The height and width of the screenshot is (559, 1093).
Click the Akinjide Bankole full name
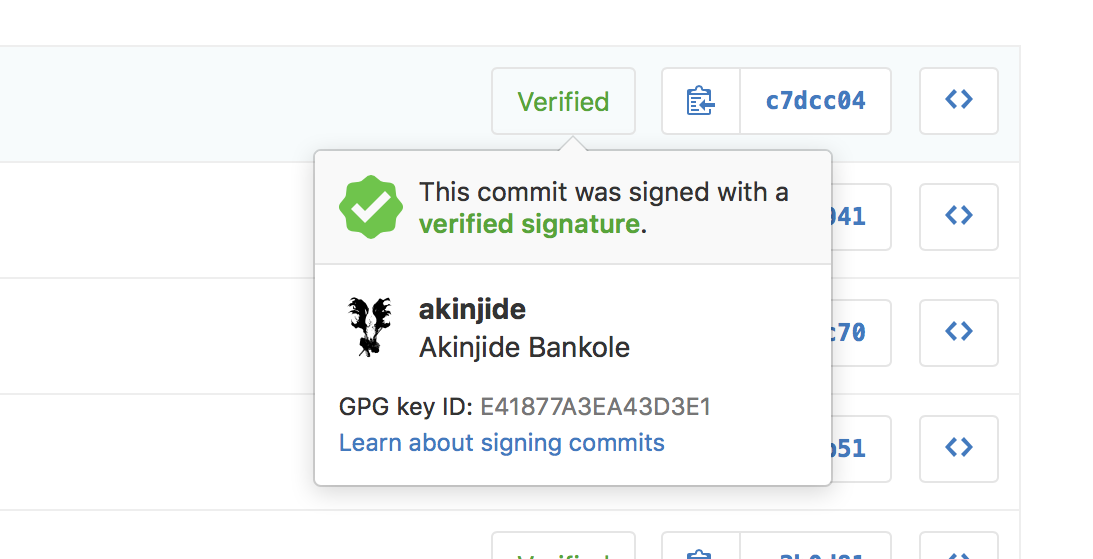click(524, 347)
